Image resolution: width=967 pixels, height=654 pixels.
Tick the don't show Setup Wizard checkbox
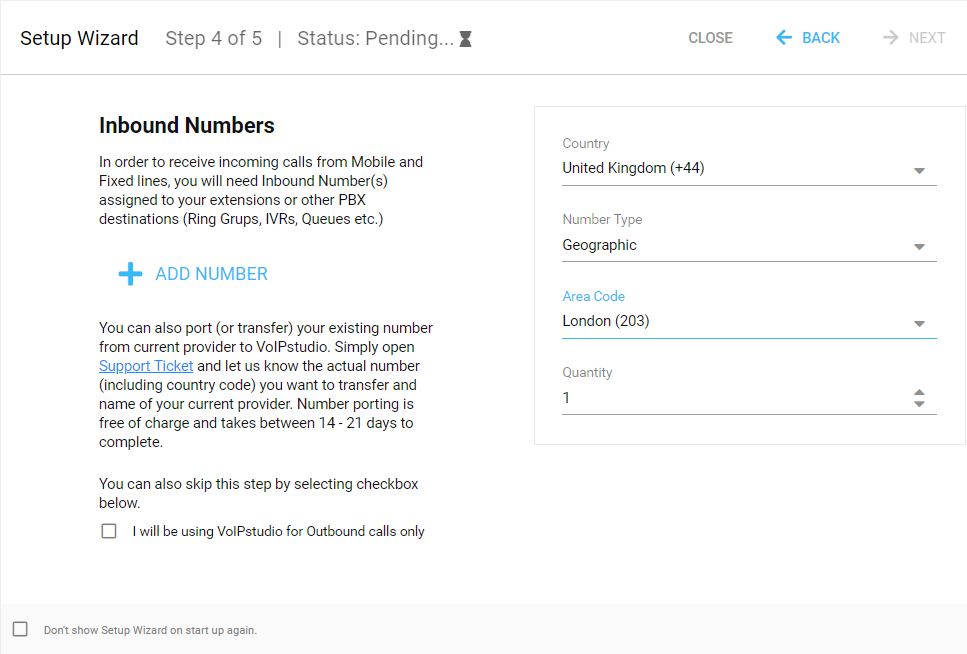[x=20, y=629]
